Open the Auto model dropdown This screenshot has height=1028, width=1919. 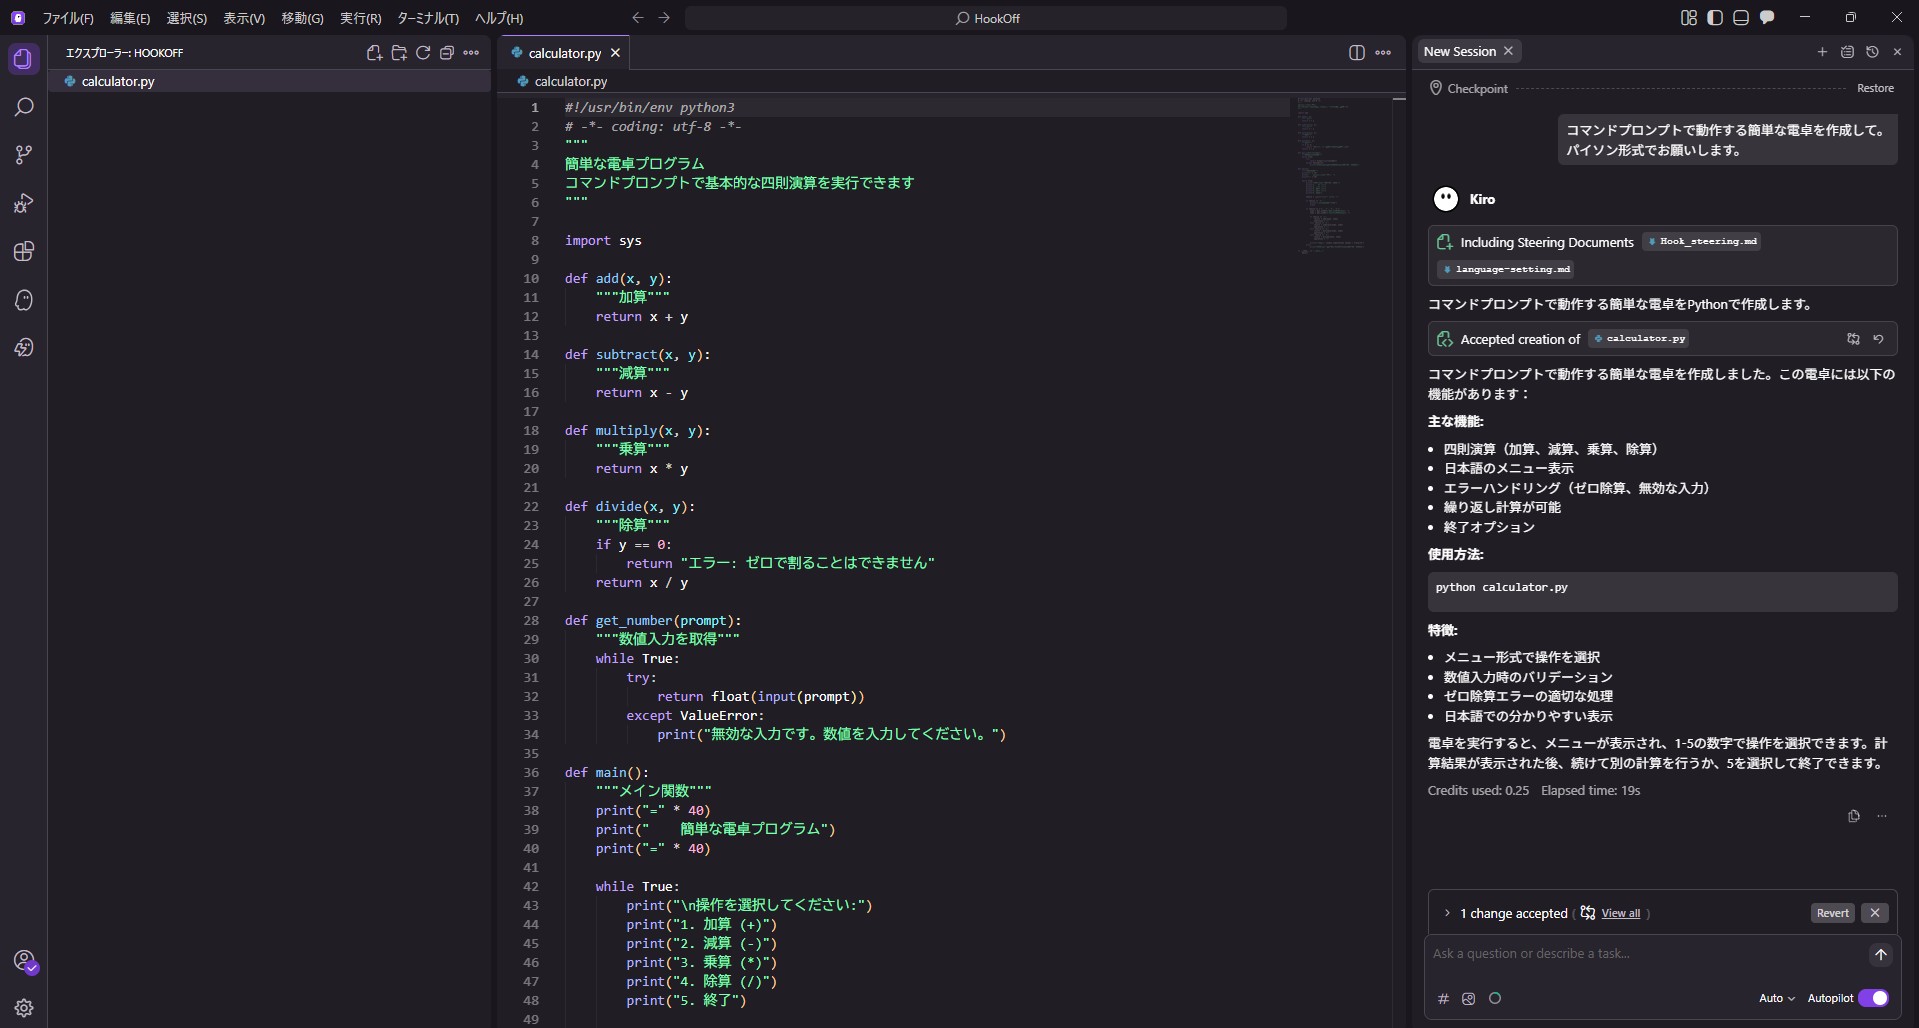tap(1776, 998)
